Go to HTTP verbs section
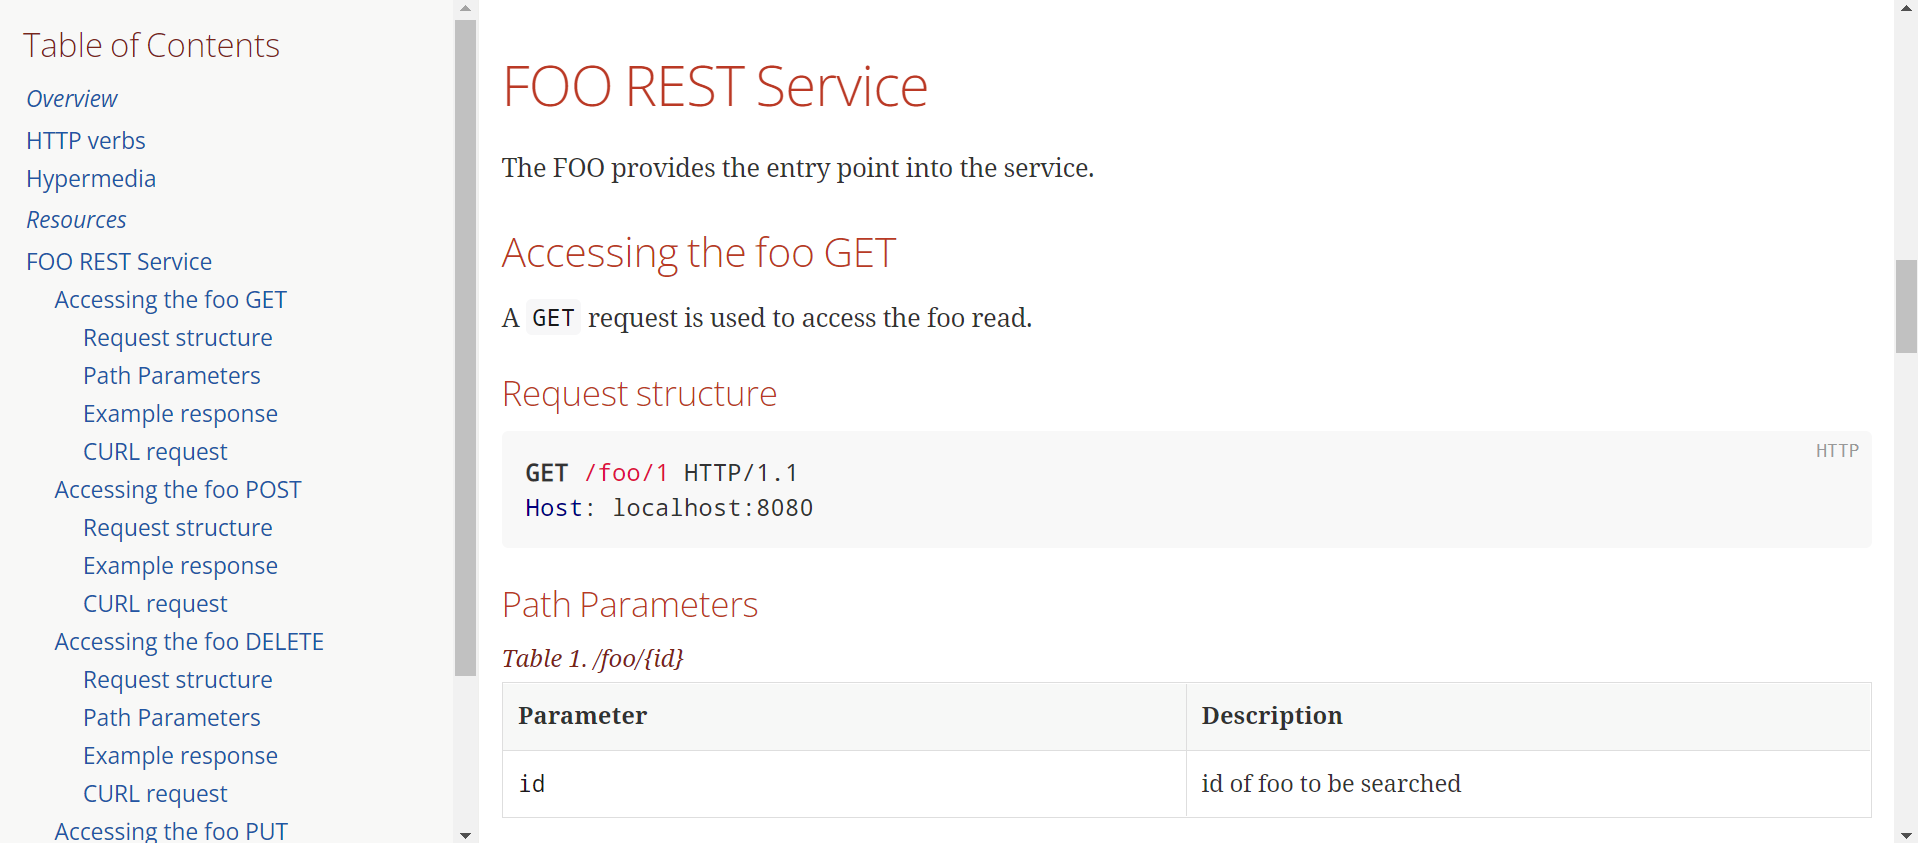The height and width of the screenshot is (843, 1918). pyautogui.click(x=86, y=141)
